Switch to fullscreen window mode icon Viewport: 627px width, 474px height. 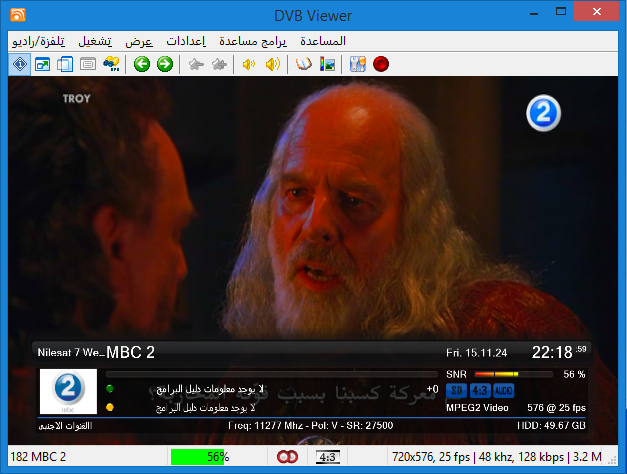[42, 64]
